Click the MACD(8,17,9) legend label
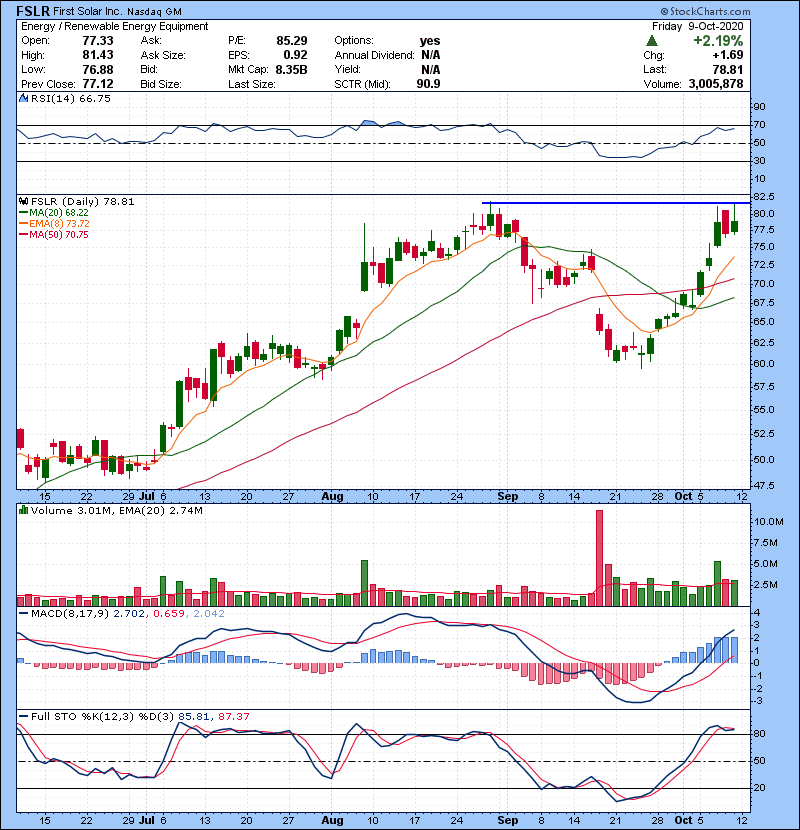 [x=70, y=613]
